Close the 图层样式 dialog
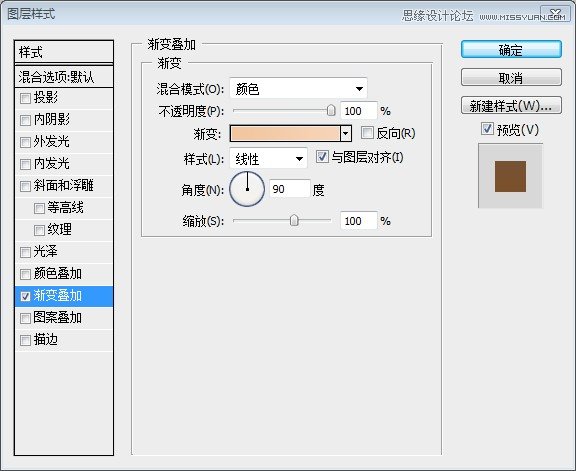 [x=555, y=14]
